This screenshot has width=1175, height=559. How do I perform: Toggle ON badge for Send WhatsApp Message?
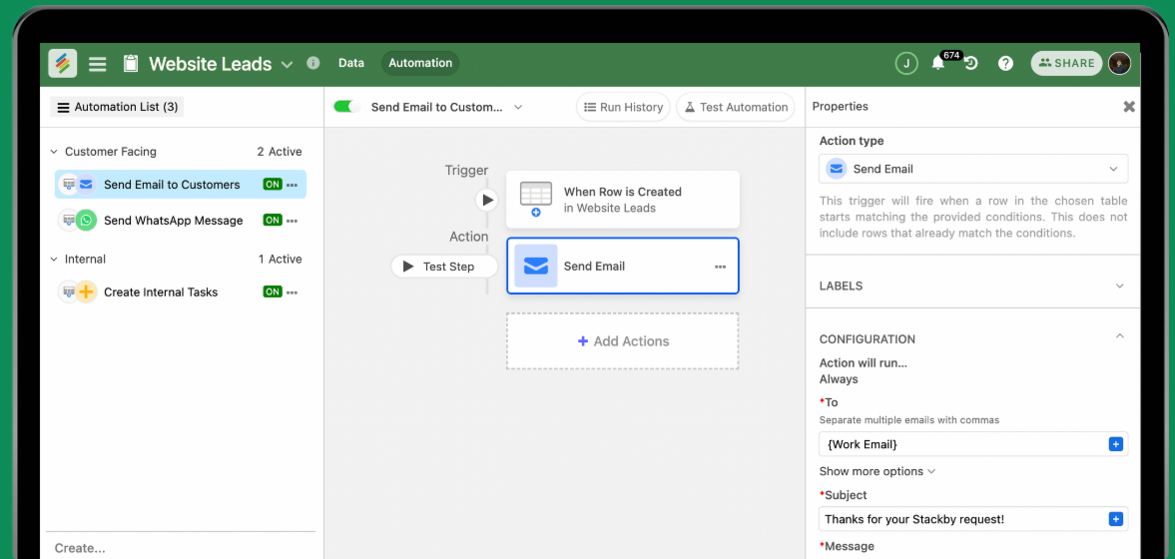[272, 220]
